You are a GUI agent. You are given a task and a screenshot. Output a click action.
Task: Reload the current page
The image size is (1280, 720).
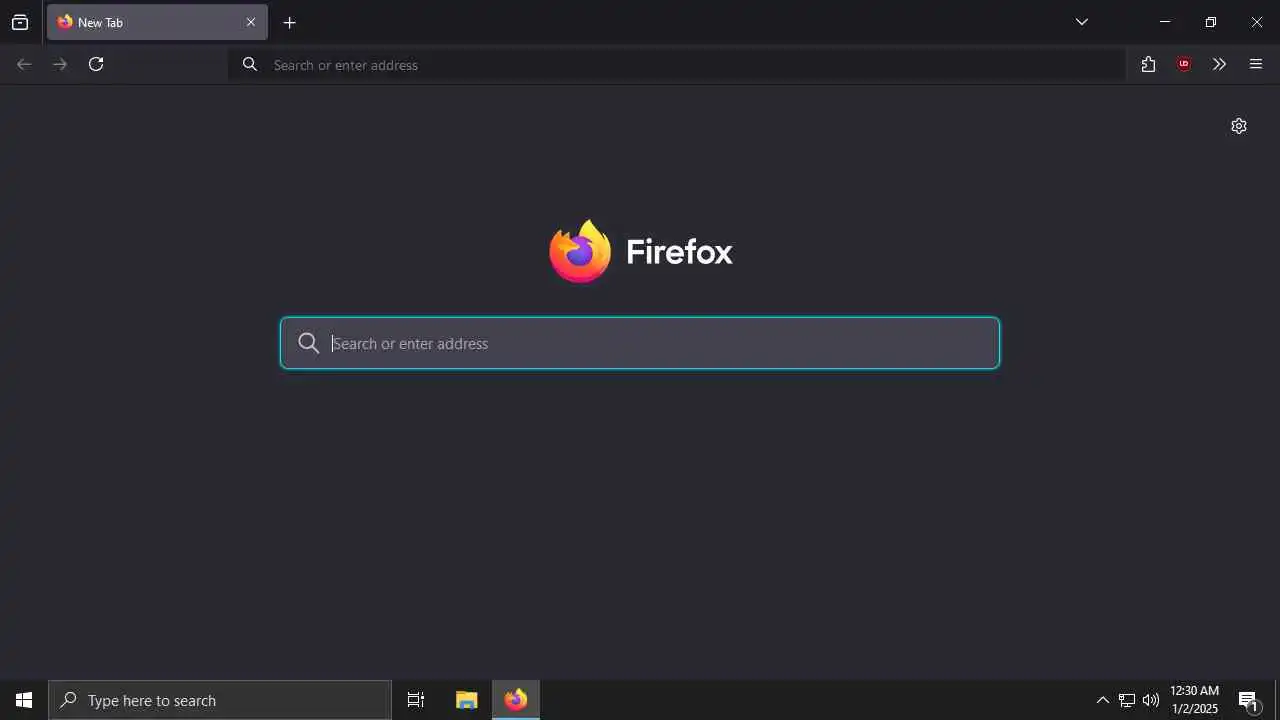[96, 64]
